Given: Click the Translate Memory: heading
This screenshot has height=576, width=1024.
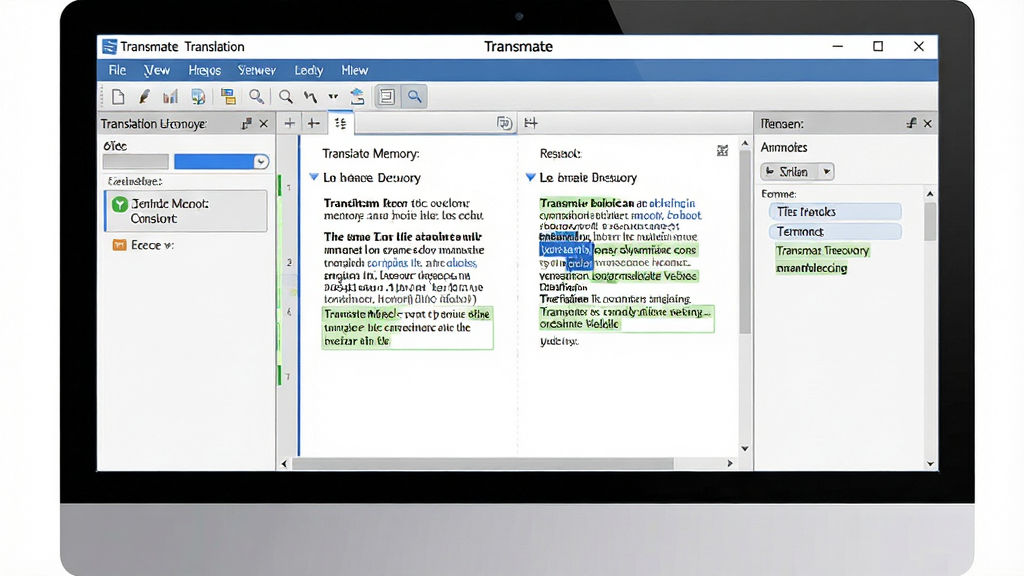Looking at the screenshot, I should pyautogui.click(x=370, y=153).
